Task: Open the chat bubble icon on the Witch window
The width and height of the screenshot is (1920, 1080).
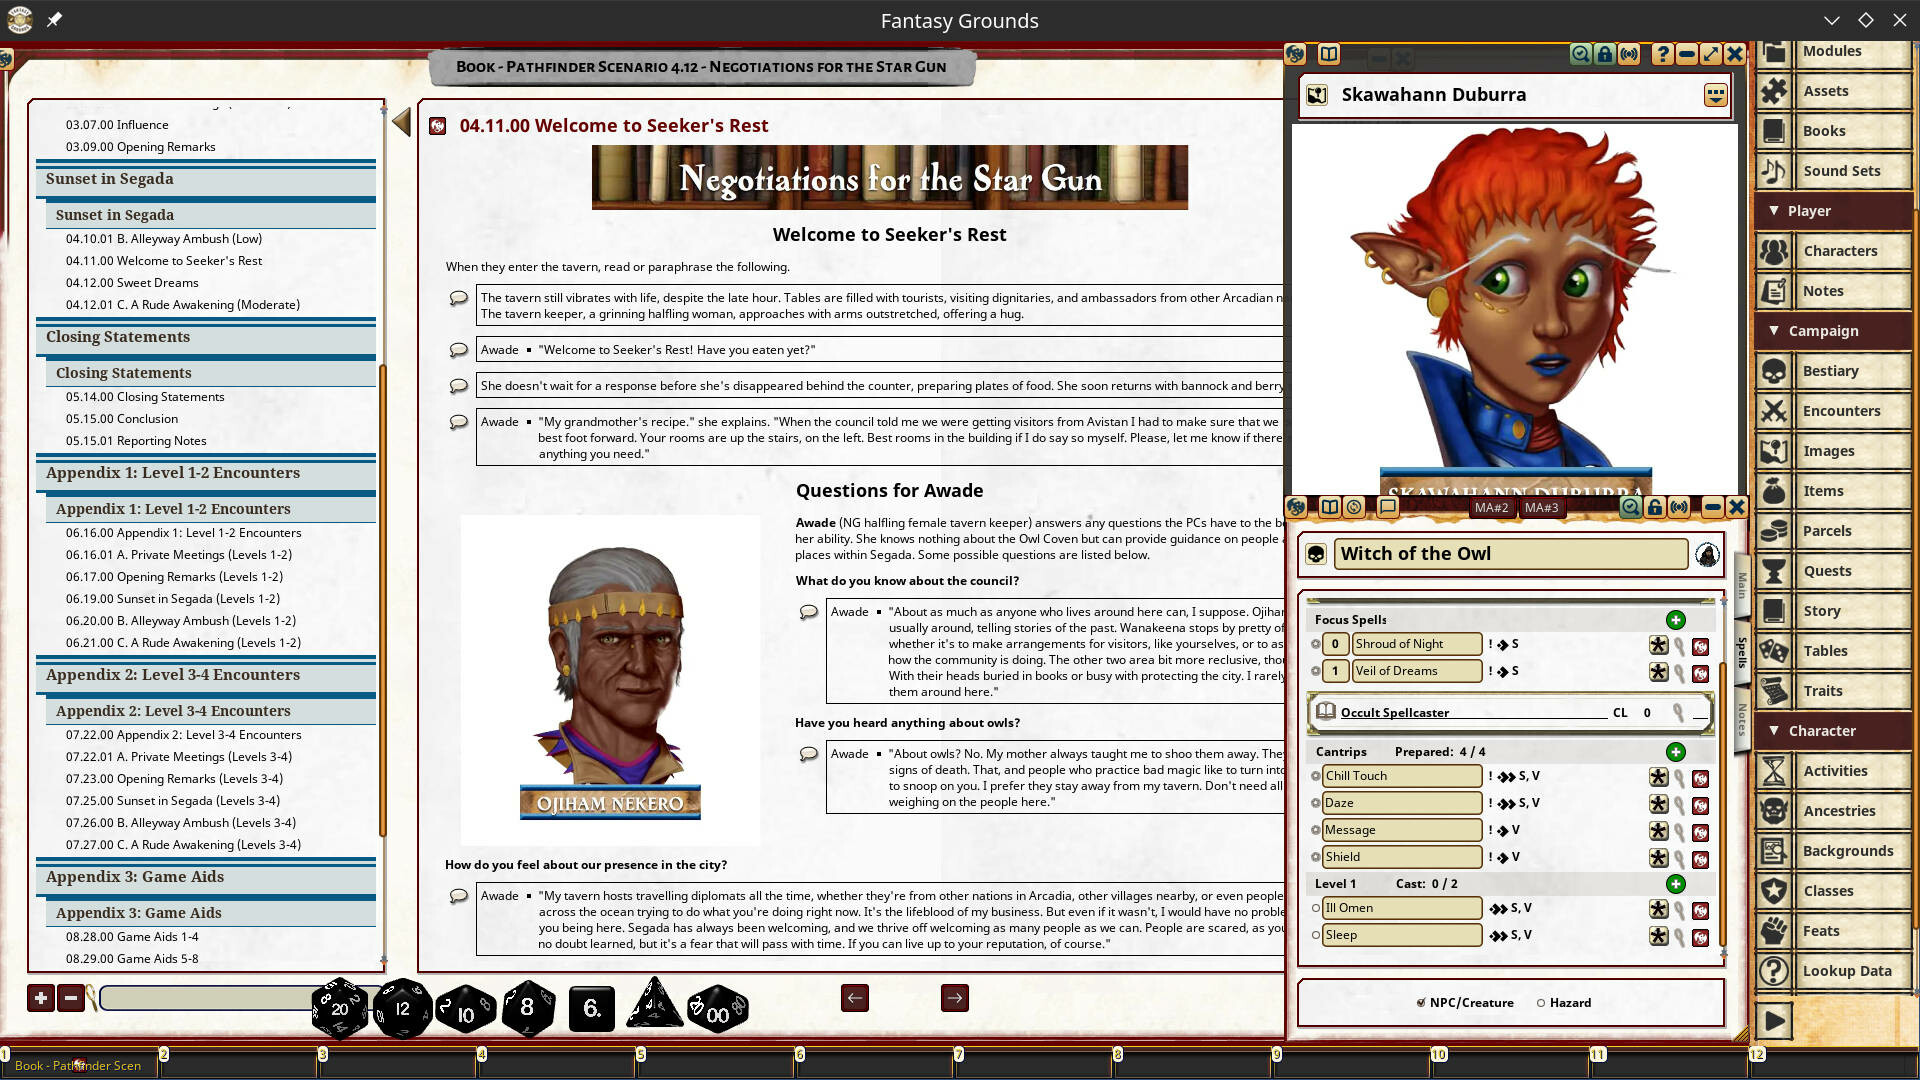Action: [1386, 507]
